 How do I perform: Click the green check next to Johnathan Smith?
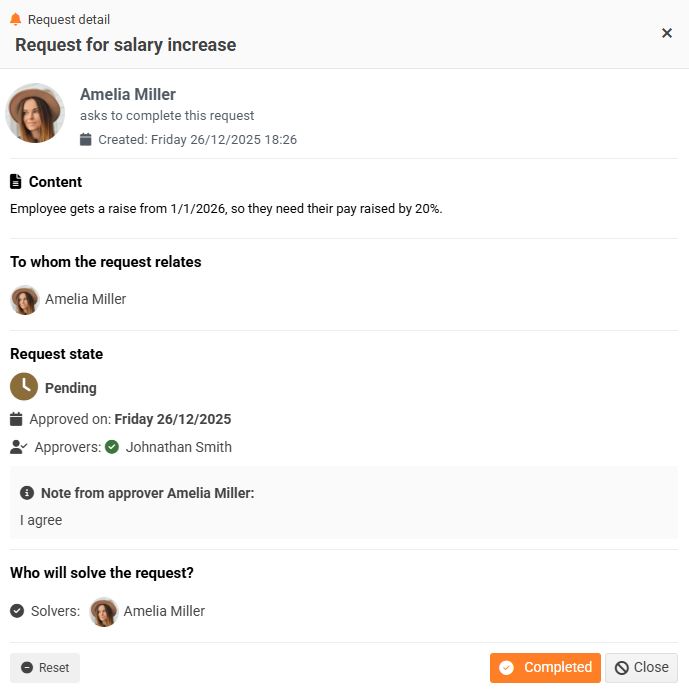[112, 447]
